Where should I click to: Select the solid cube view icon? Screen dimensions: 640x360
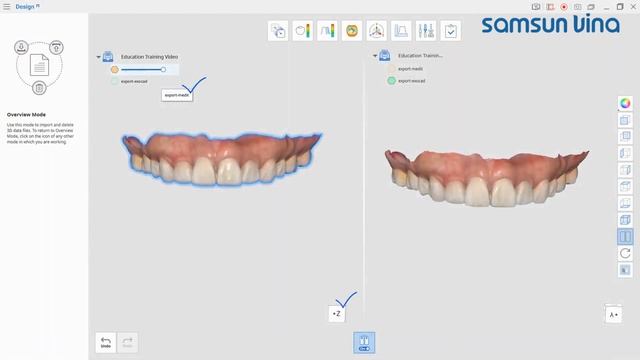[625, 220]
